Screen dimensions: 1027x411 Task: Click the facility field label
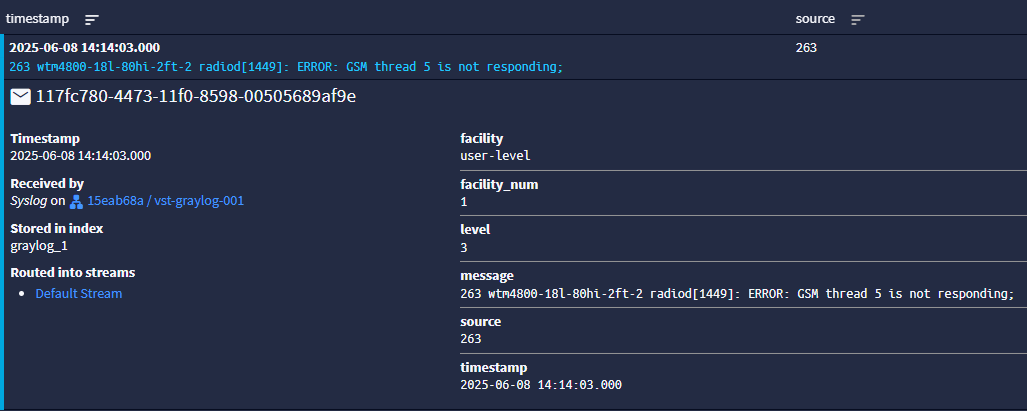point(481,138)
